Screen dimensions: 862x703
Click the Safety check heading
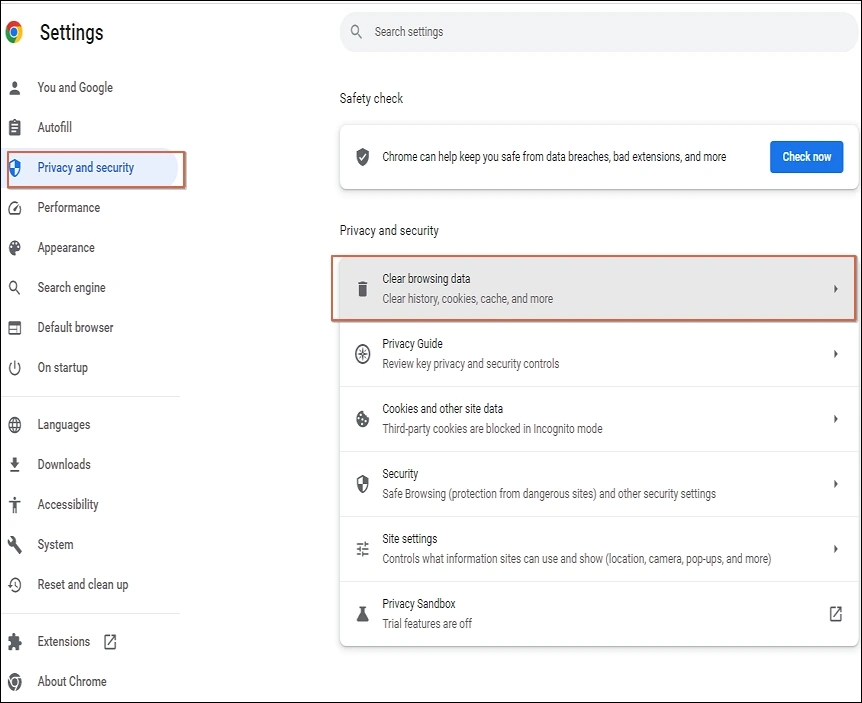pos(371,98)
